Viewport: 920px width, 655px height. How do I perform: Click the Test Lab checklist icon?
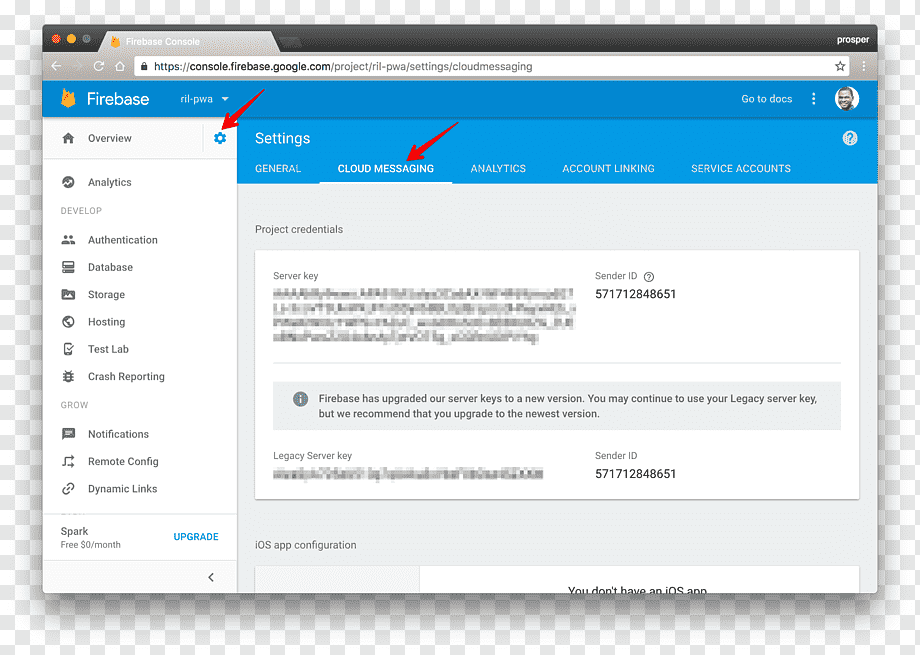pos(69,349)
